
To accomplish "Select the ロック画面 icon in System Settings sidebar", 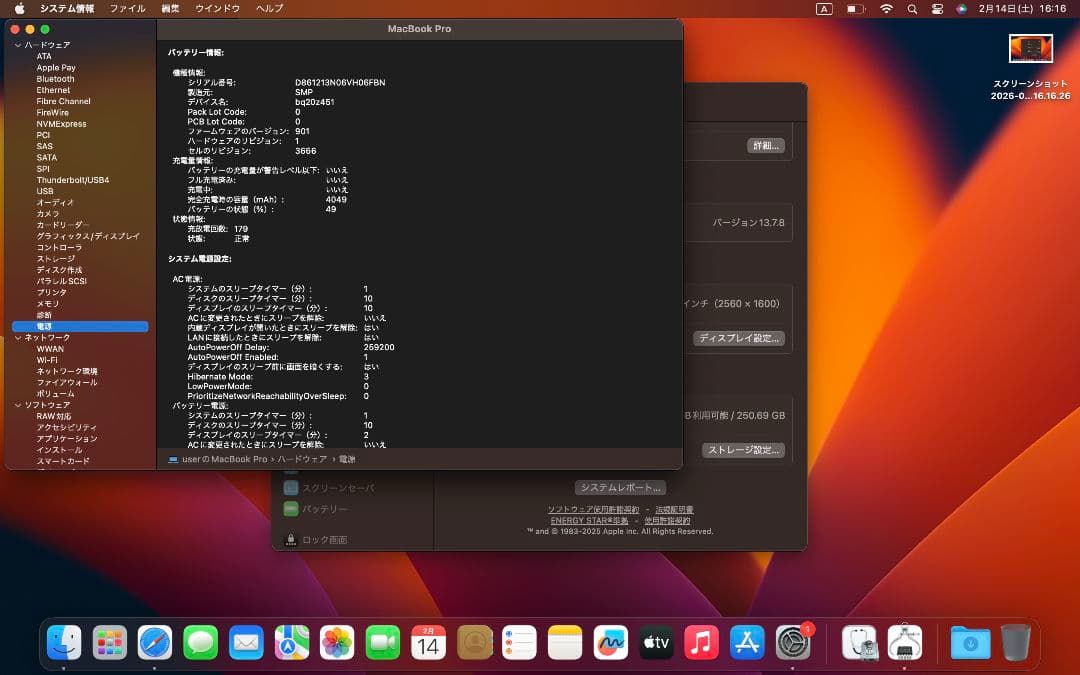I will coord(293,540).
